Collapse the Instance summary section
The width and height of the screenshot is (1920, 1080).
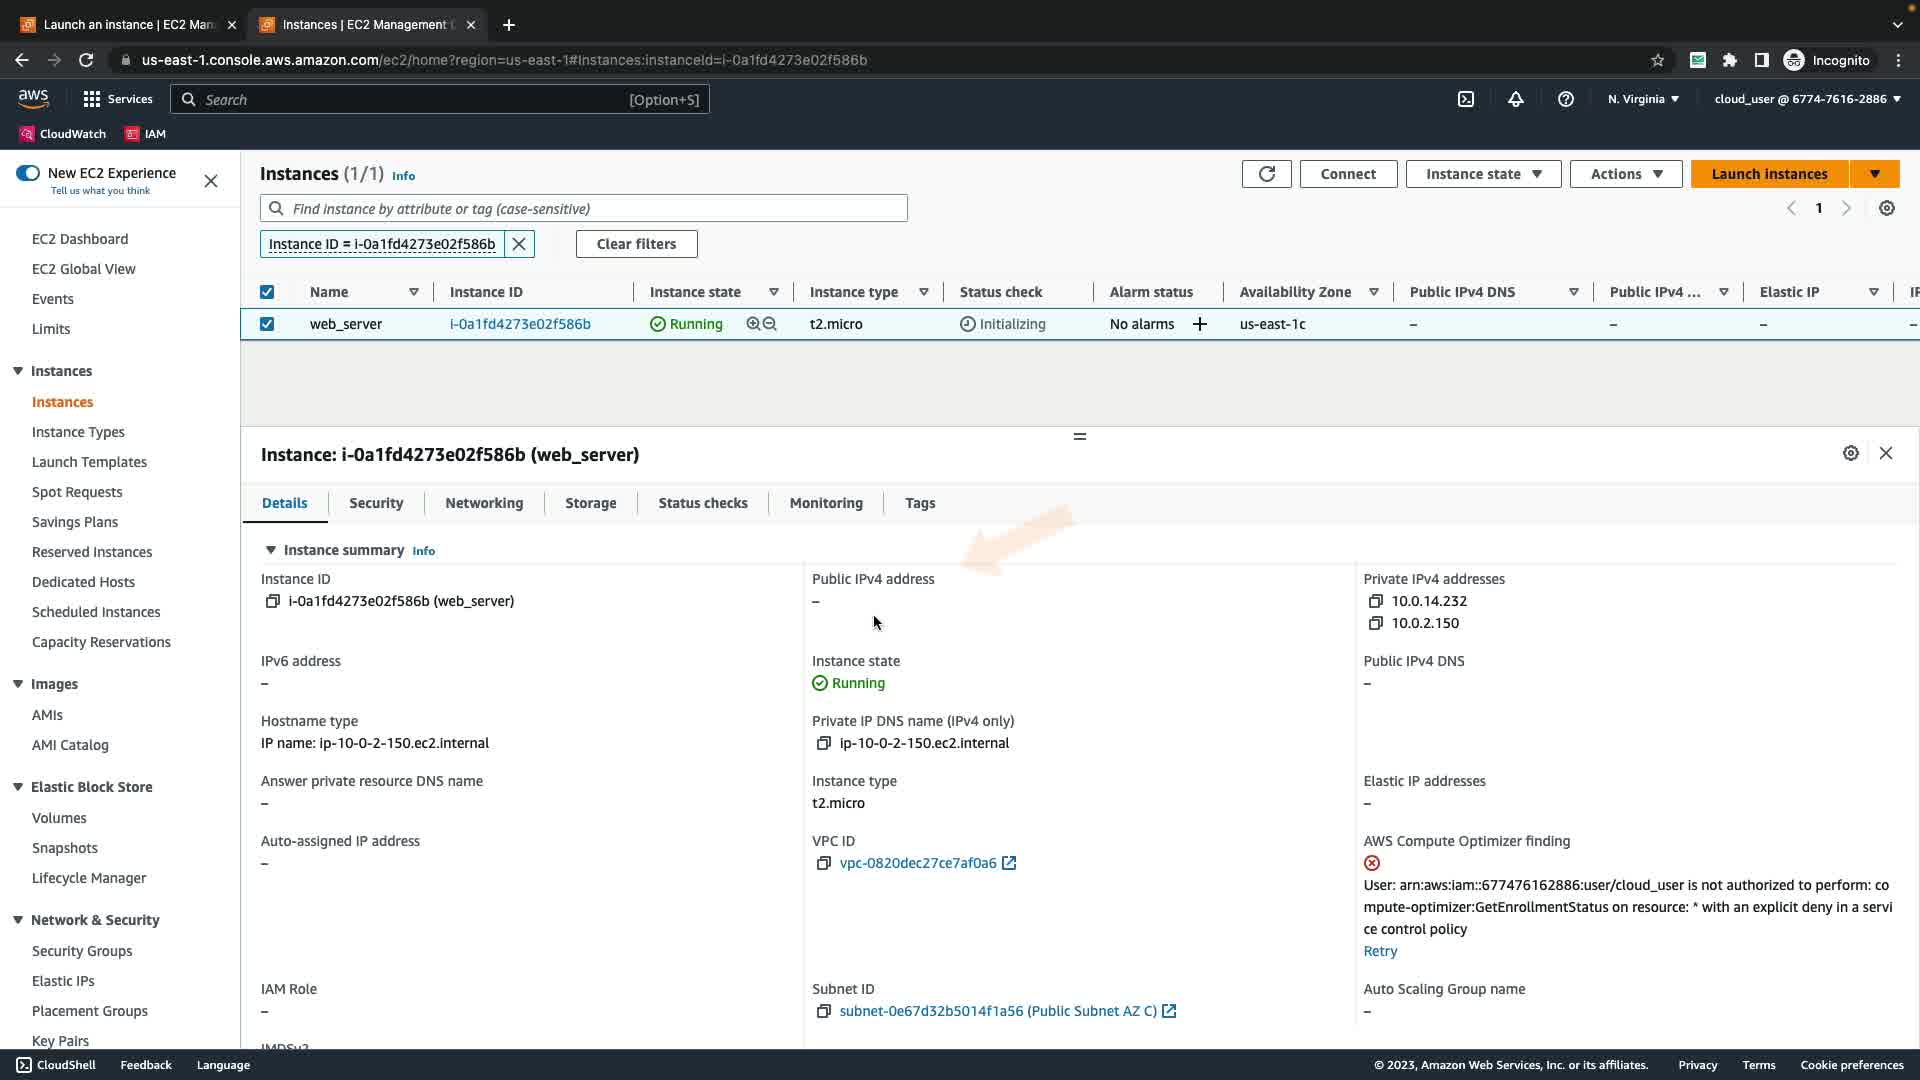coord(270,550)
